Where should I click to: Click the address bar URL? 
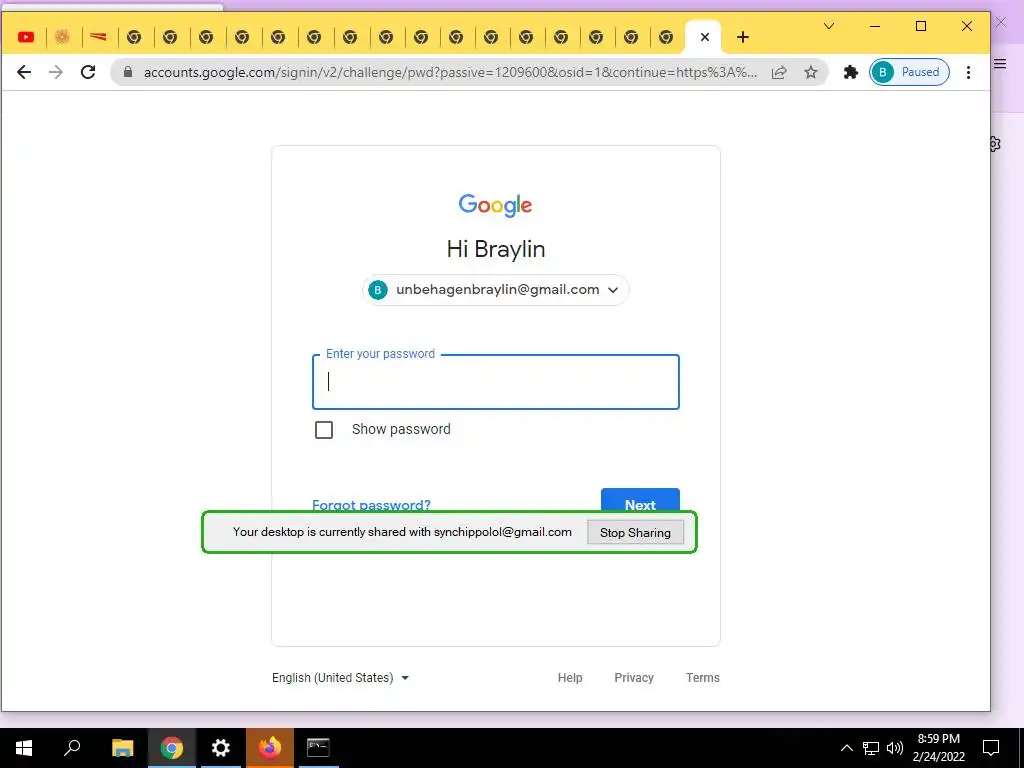(x=451, y=72)
